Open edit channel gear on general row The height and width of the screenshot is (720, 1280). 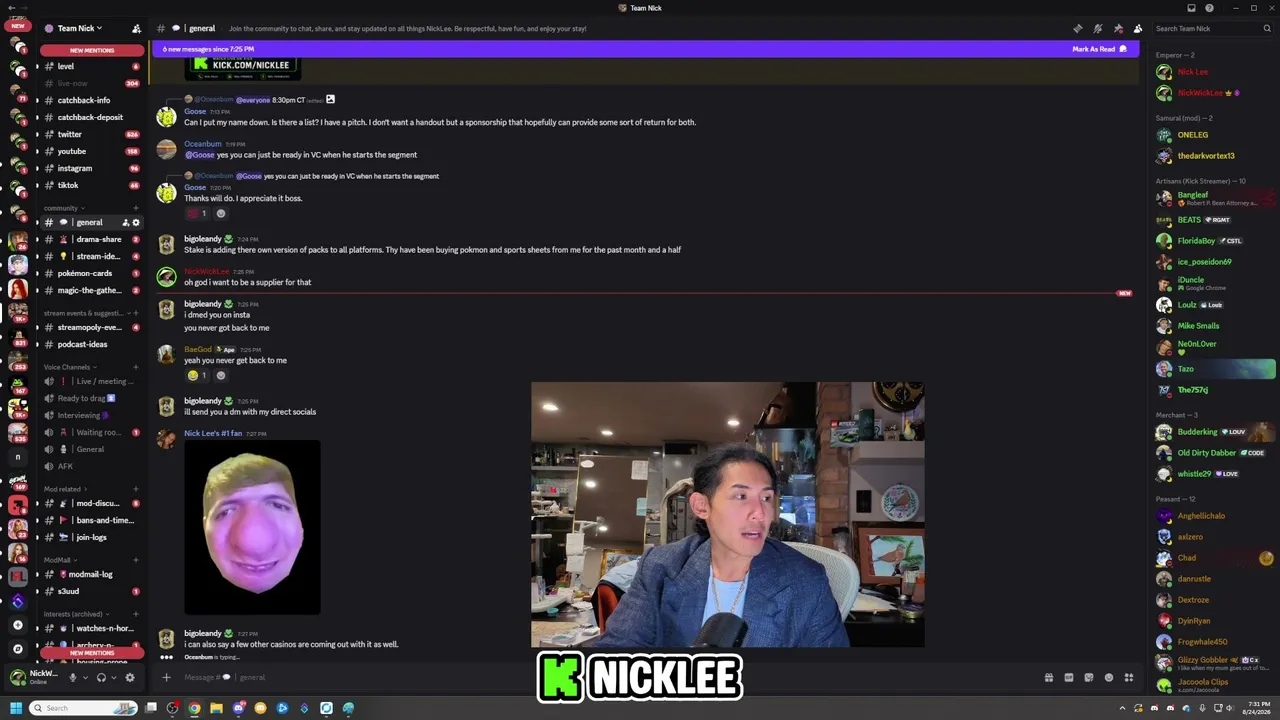tap(136, 222)
